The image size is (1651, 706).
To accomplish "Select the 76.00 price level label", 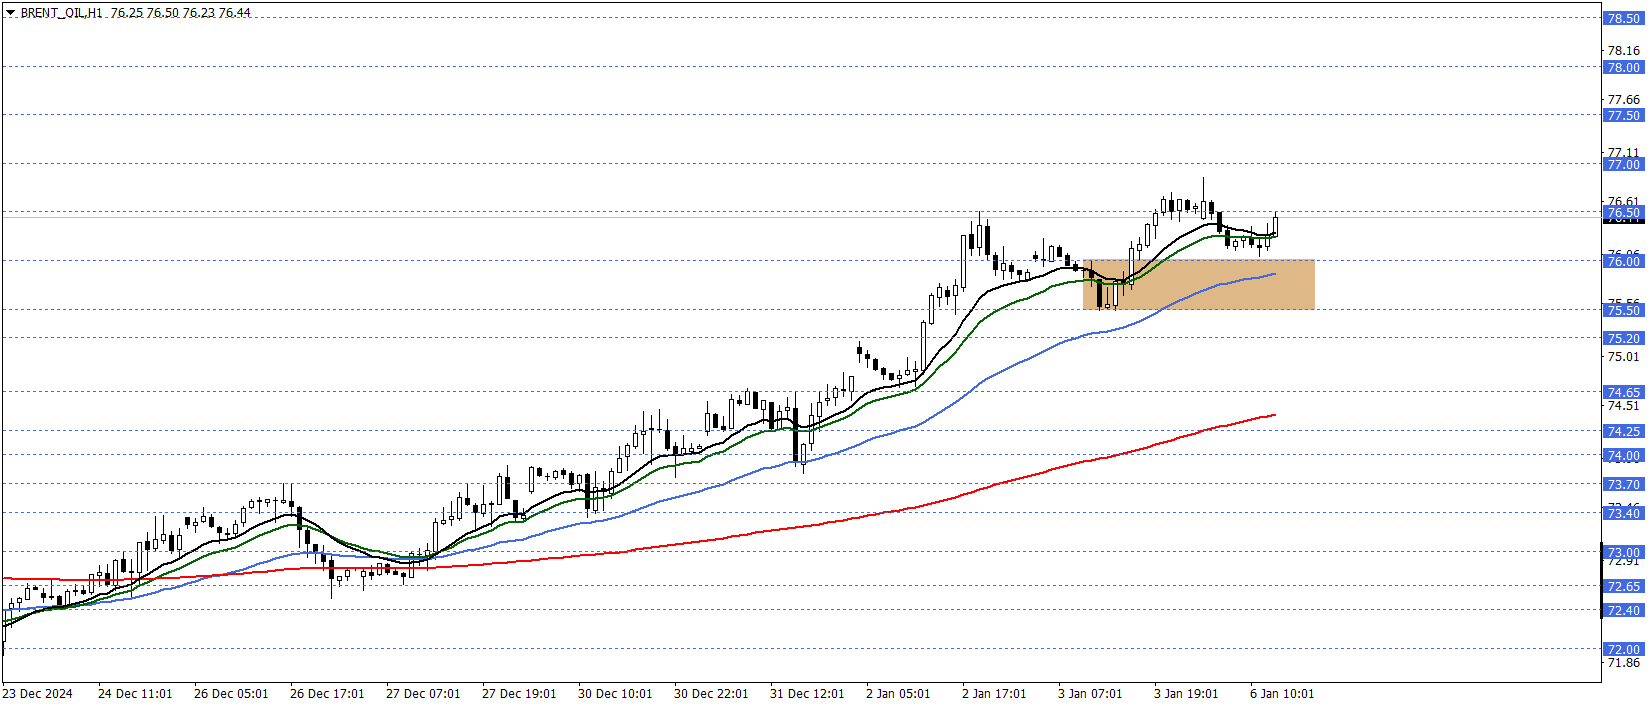I will point(1623,261).
